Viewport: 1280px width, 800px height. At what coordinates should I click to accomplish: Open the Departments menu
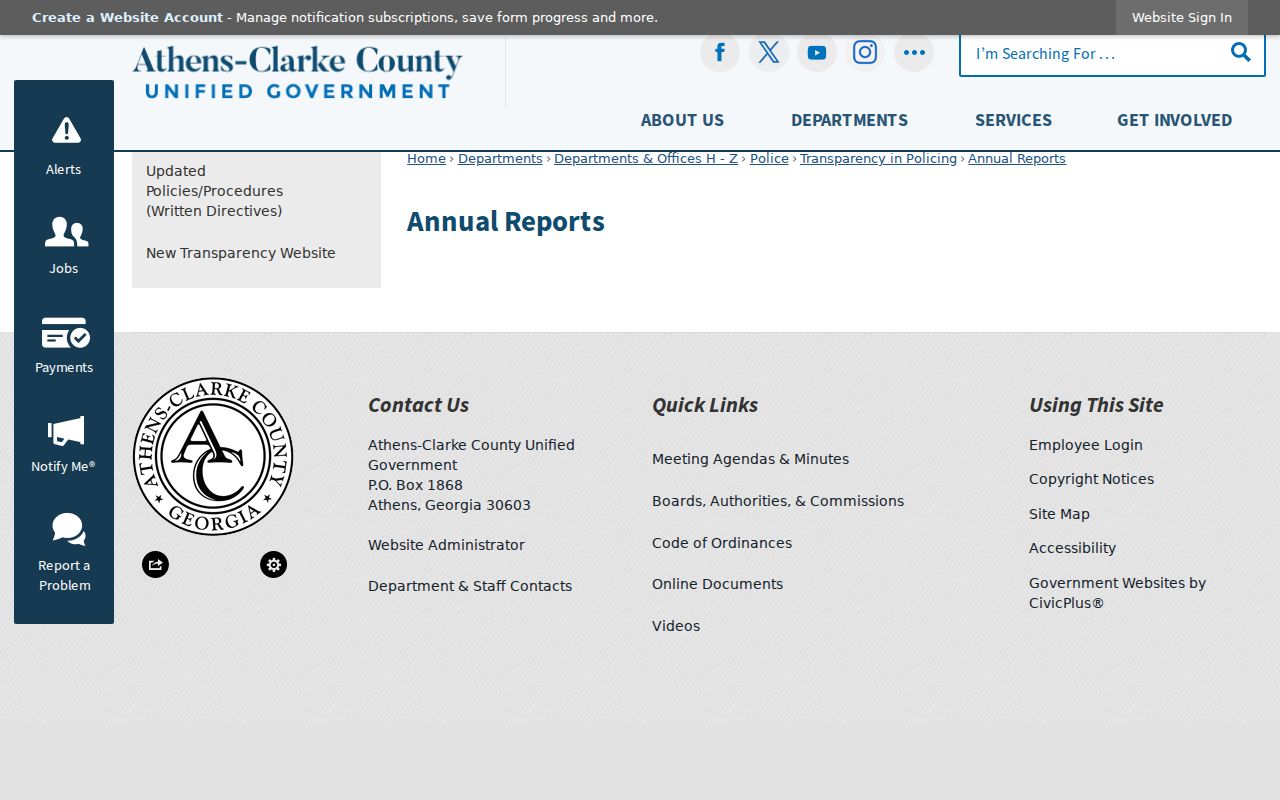point(849,120)
